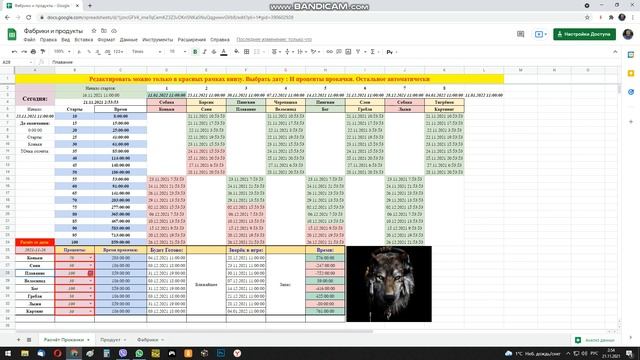Open Viber from the taskbar
This screenshot has width=640, height=360.
[123, 353]
